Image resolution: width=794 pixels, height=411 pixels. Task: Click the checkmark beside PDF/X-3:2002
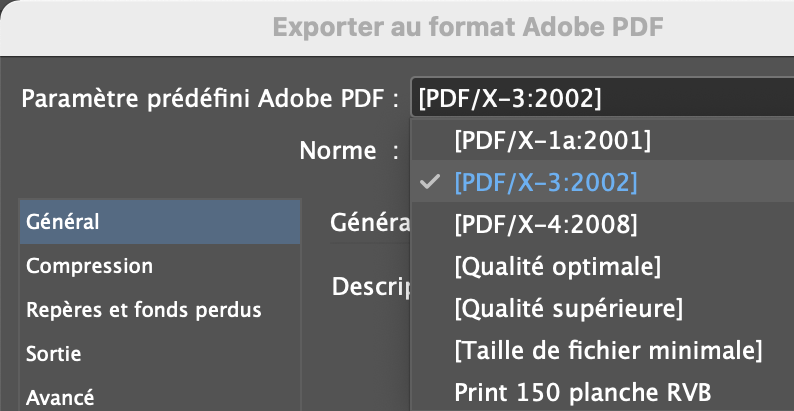tap(430, 183)
